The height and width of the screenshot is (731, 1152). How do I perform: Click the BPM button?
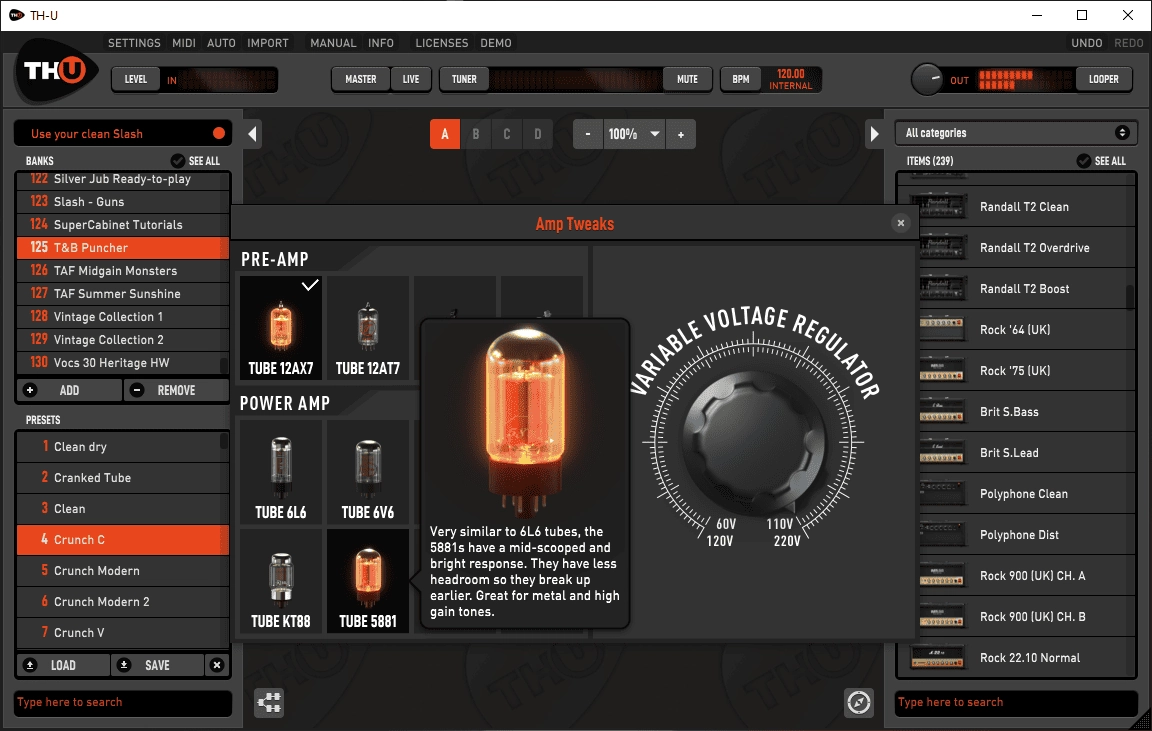point(741,79)
